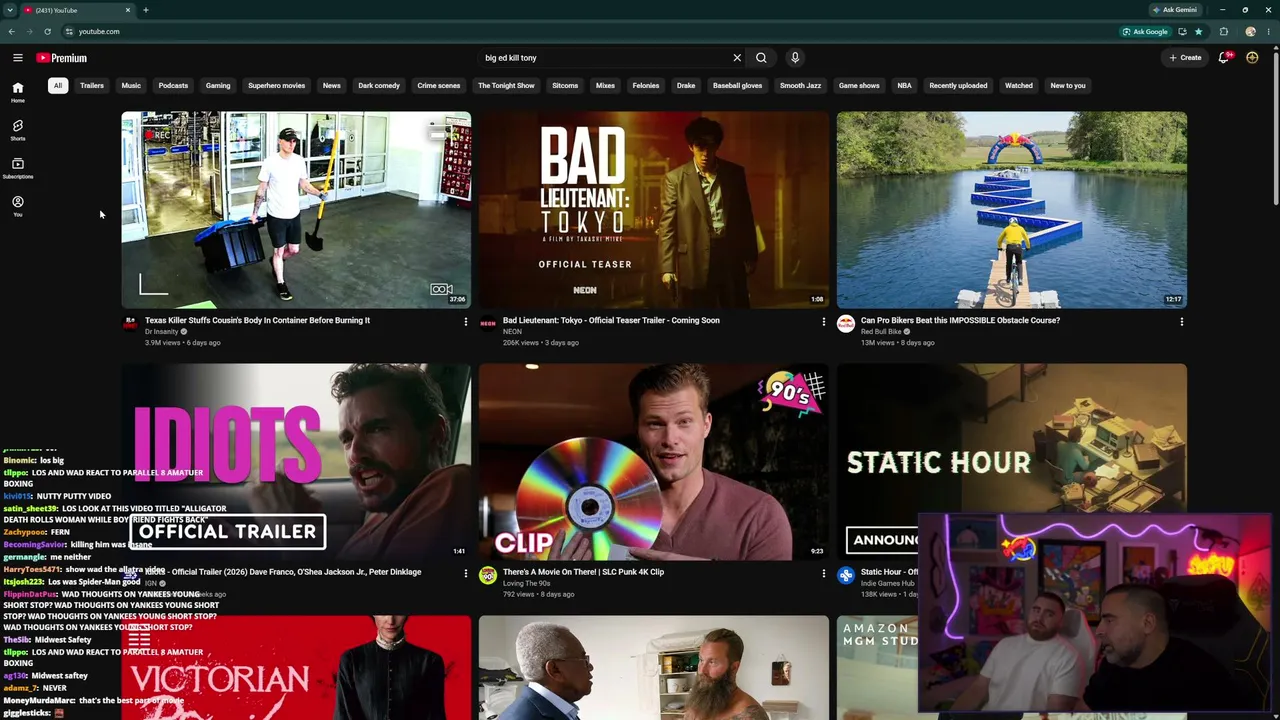Go to Home in the sidebar

pyautogui.click(x=17, y=92)
